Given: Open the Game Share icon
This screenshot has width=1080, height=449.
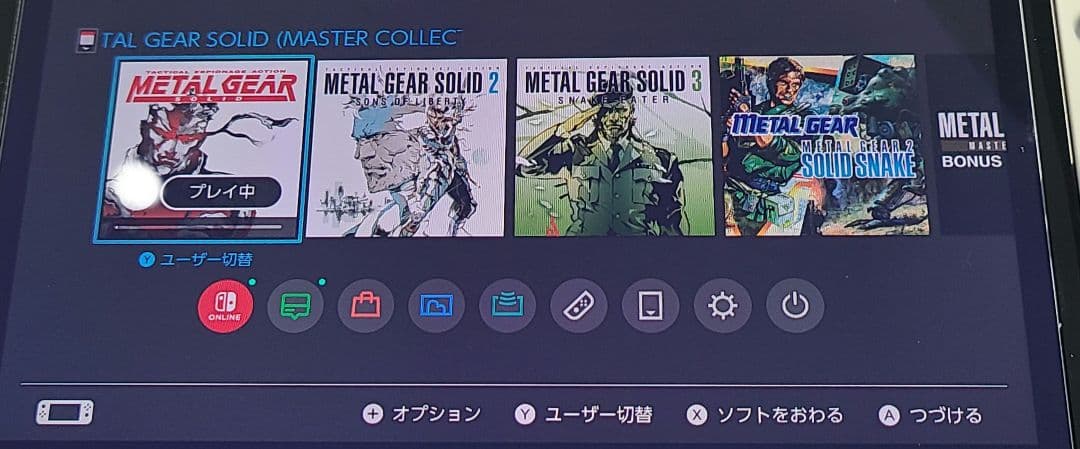Looking at the screenshot, I should pyautogui.click(x=508, y=306).
